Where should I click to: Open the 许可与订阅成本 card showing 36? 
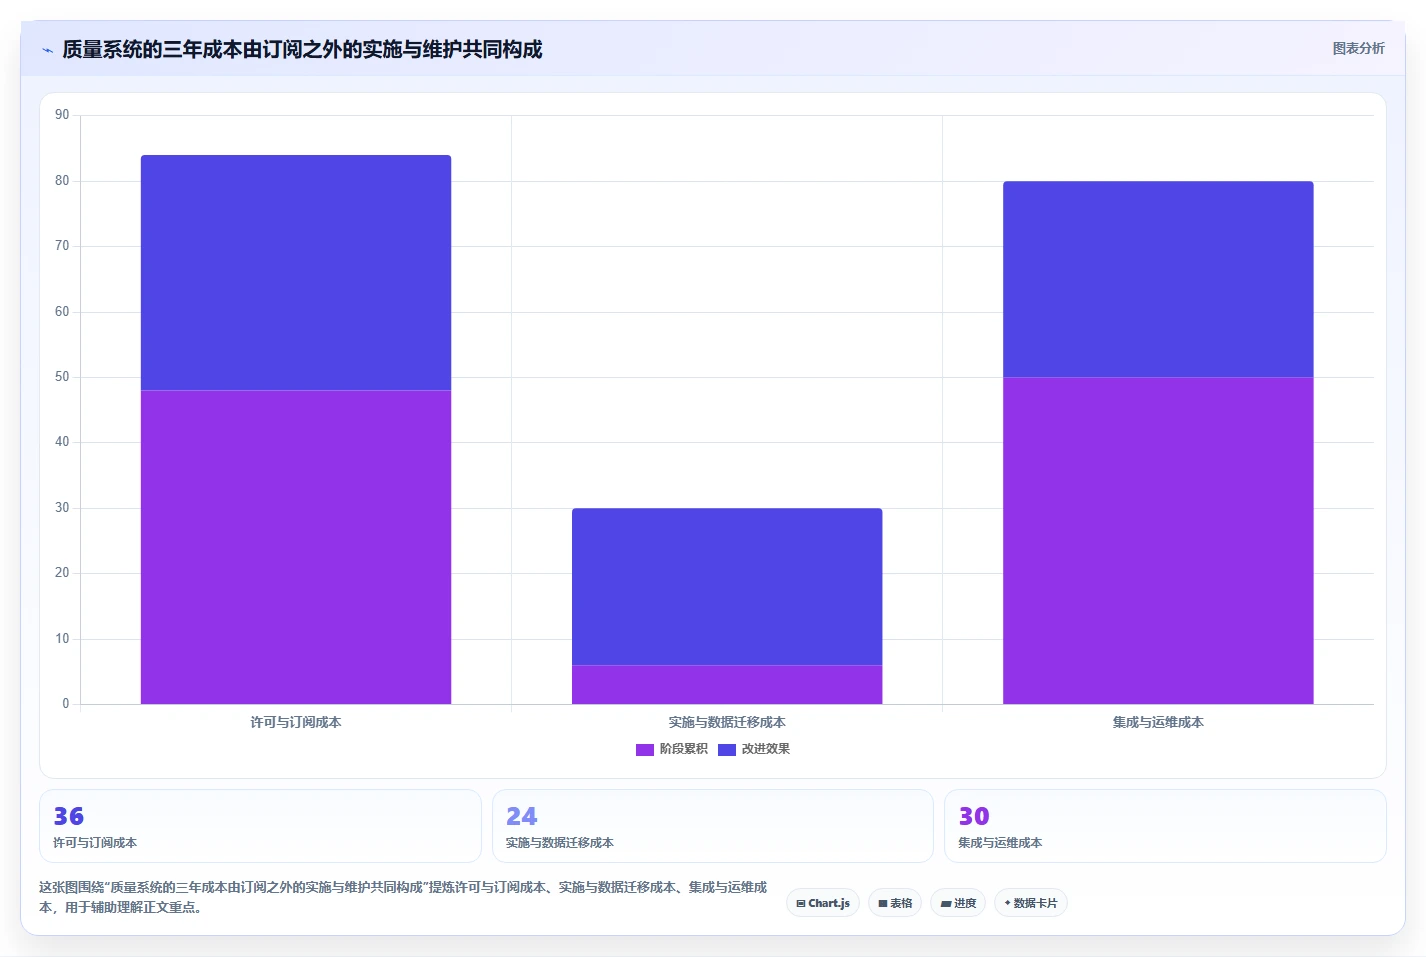[260, 826]
